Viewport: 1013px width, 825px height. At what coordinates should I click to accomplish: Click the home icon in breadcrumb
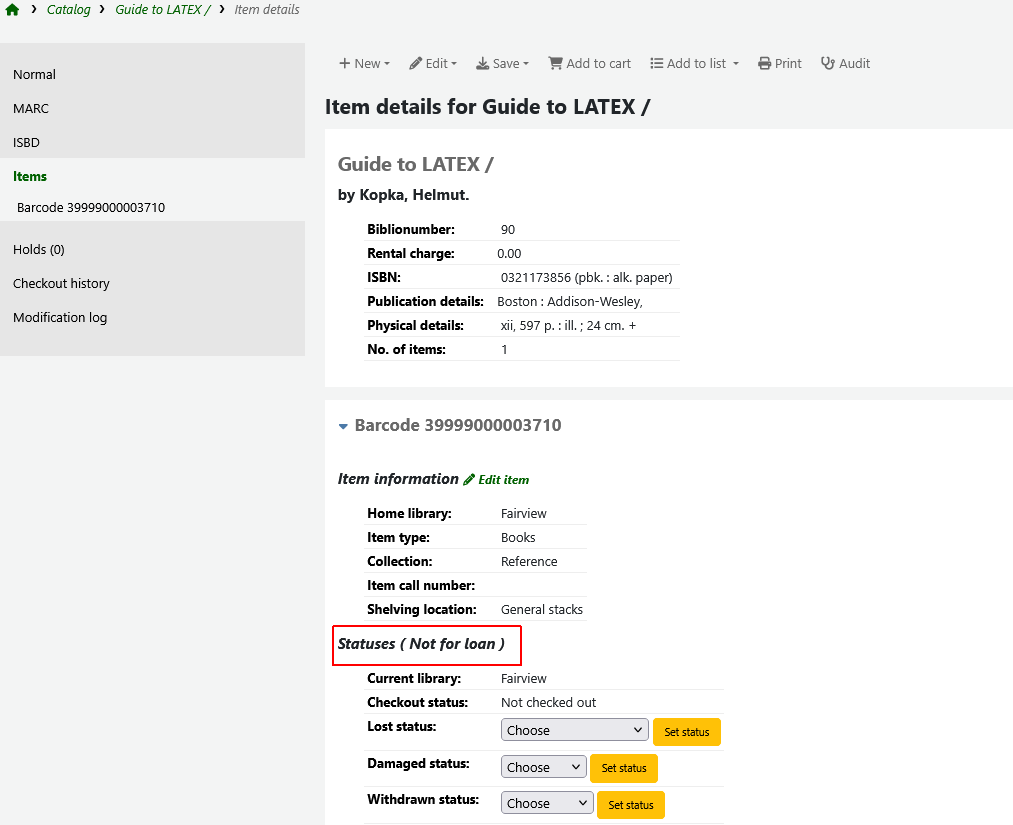coord(12,10)
